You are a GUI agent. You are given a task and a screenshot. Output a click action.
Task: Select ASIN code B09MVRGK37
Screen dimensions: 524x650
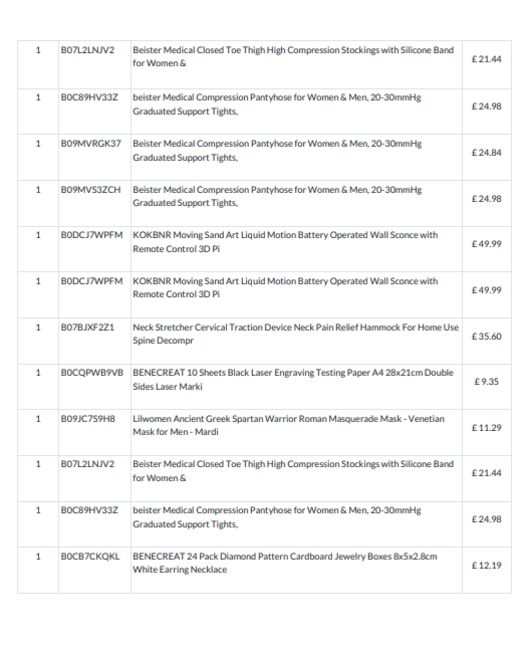(91, 144)
